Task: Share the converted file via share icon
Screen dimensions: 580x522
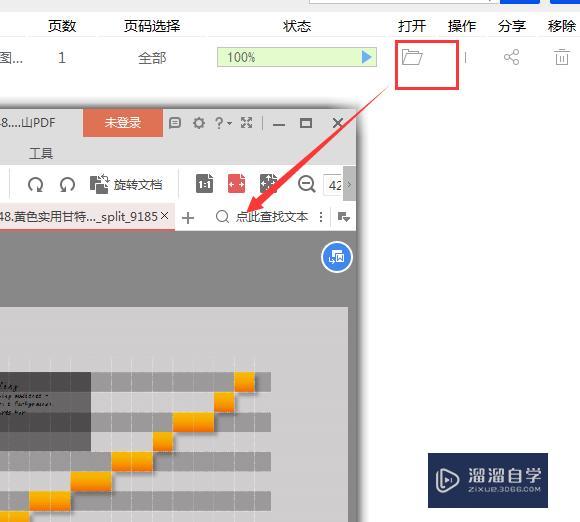Action: coord(512,57)
